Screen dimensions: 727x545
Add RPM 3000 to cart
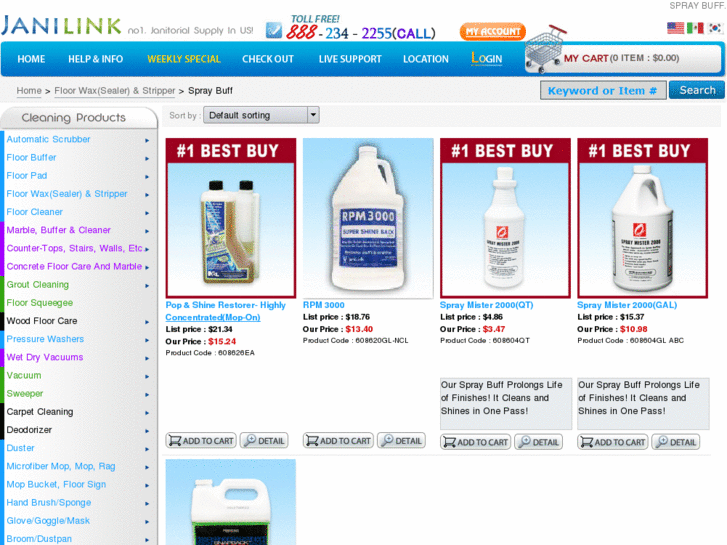pos(338,440)
